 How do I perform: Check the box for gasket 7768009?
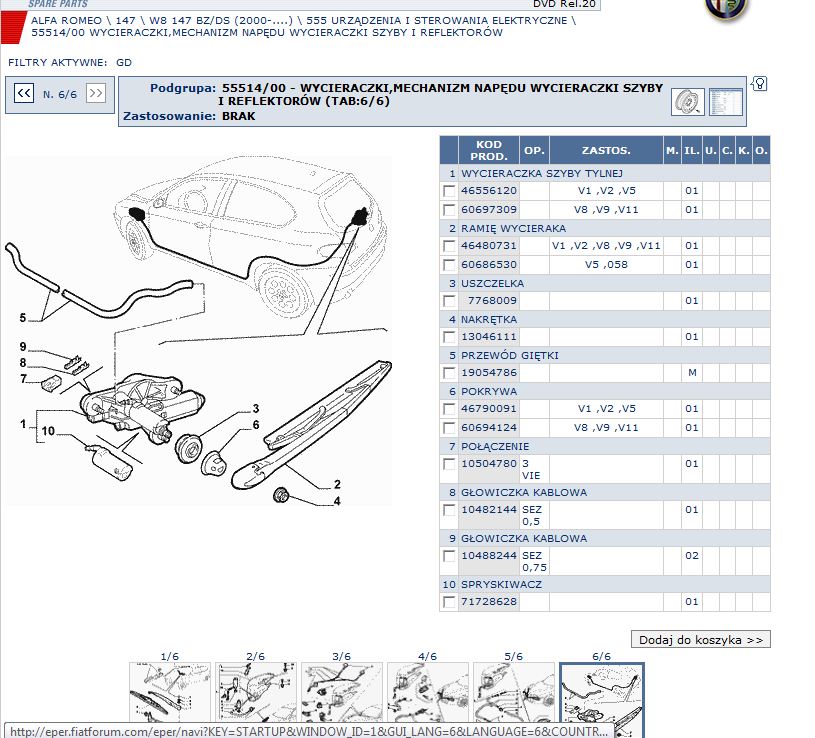coord(449,301)
